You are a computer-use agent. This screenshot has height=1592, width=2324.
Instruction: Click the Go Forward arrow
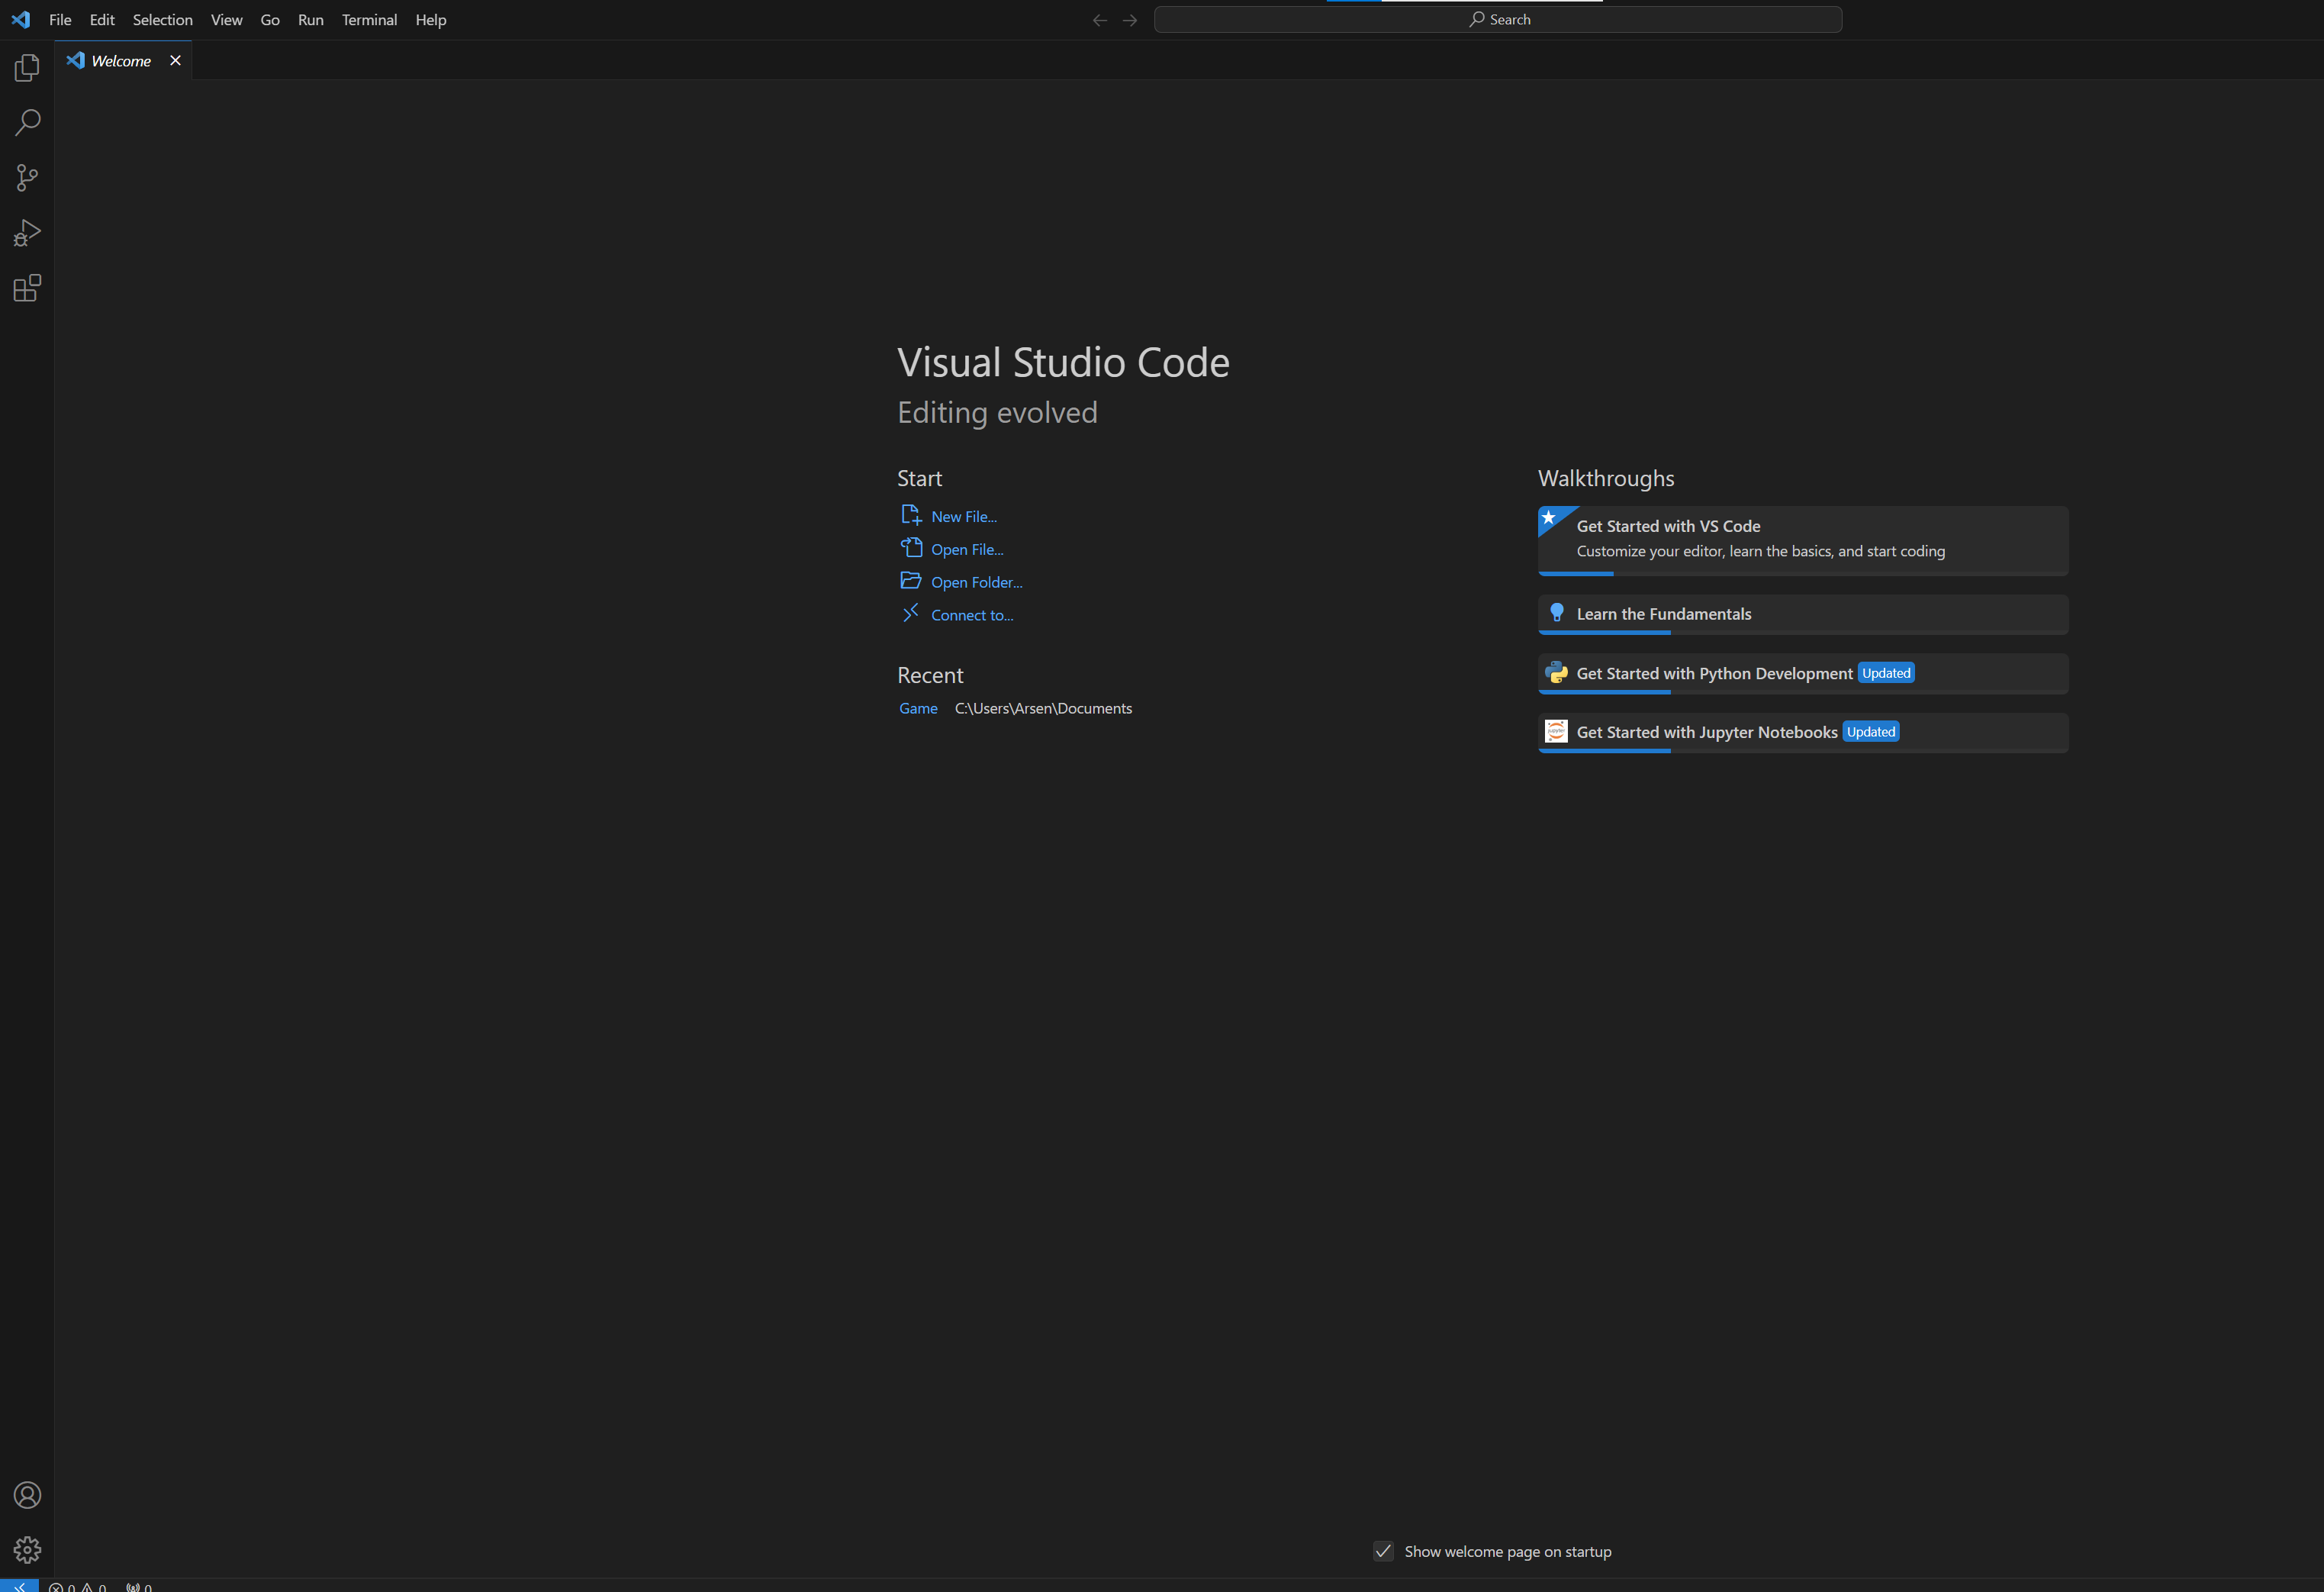pyautogui.click(x=1130, y=20)
